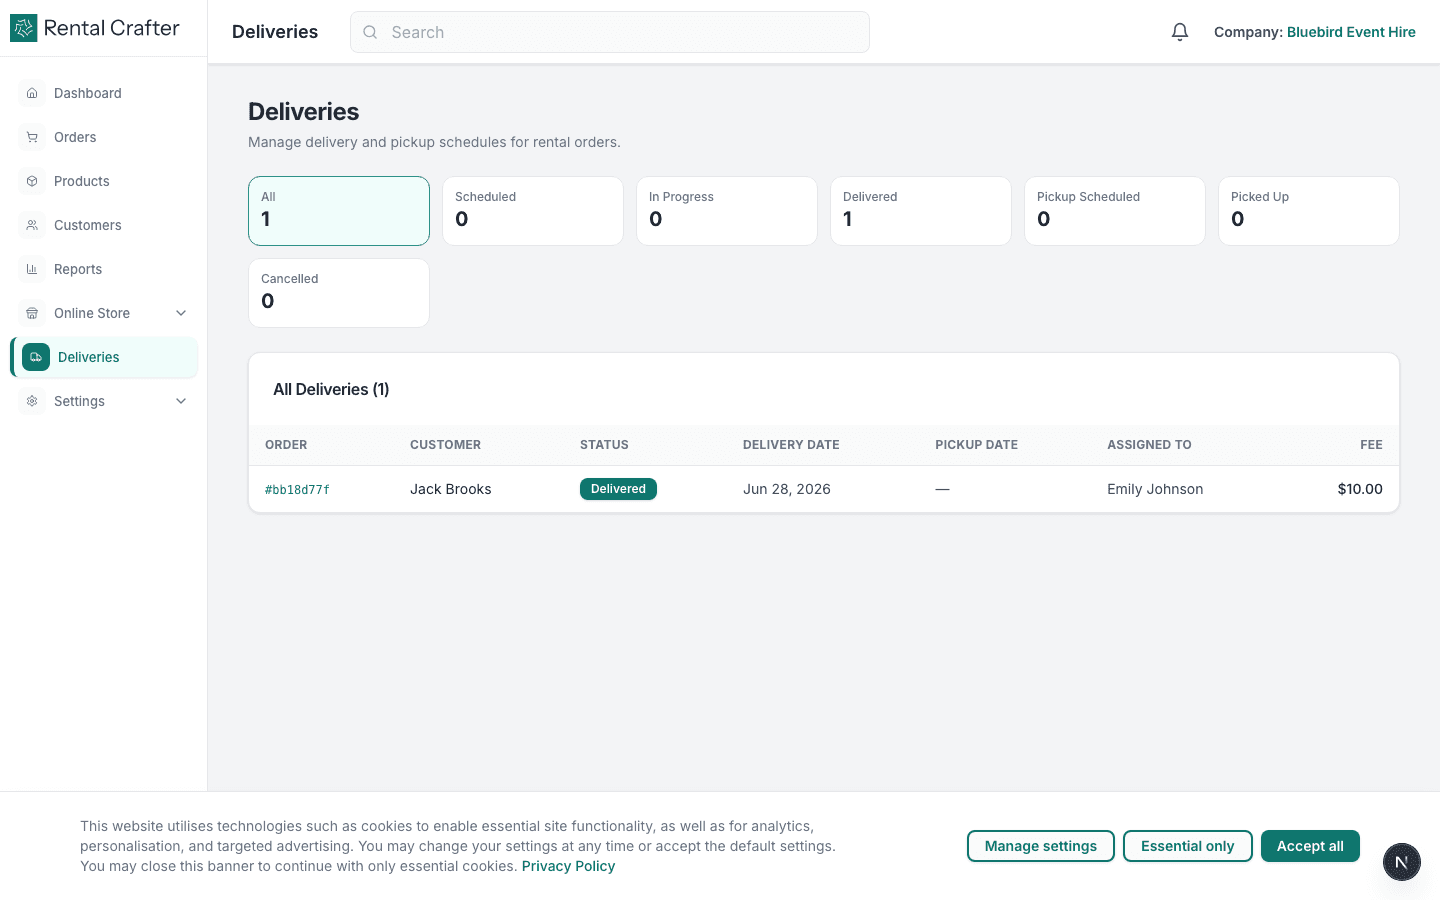Click the ASSIGNED TO column header
The image size is (1440, 900).
point(1149,445)
